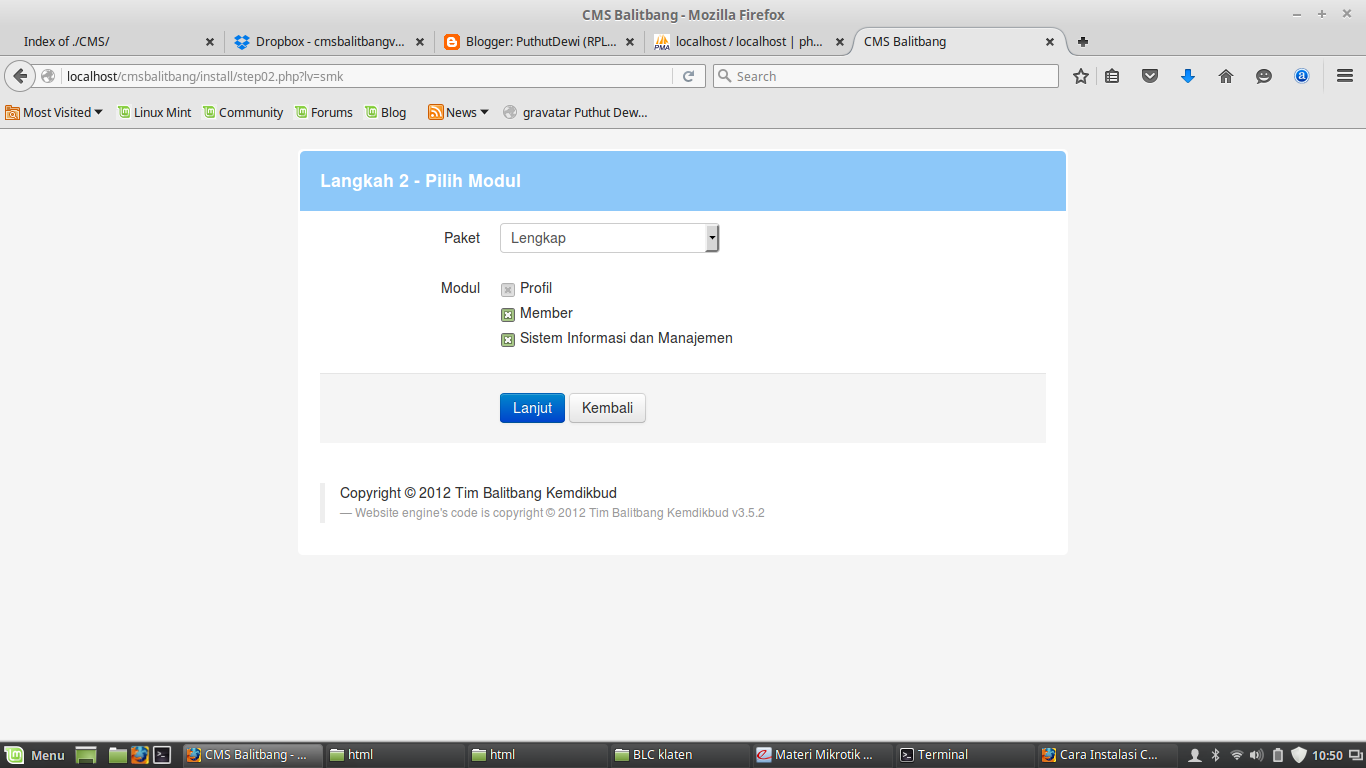This screenshot has height=768, width=1366.
Task: Open the Reading List clipboard icon
Action: pyautogui.click(x=1112, y=75)
